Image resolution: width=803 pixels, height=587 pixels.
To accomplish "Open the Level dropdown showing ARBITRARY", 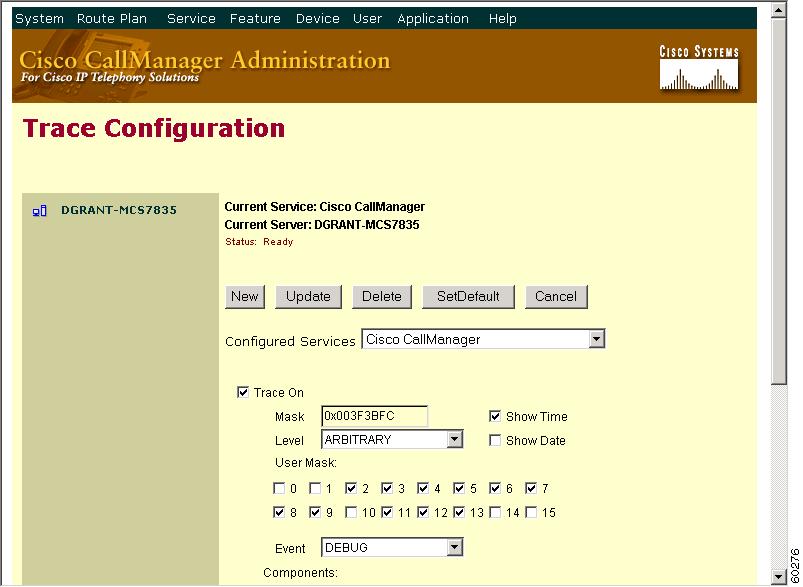I will pos(392,439).
